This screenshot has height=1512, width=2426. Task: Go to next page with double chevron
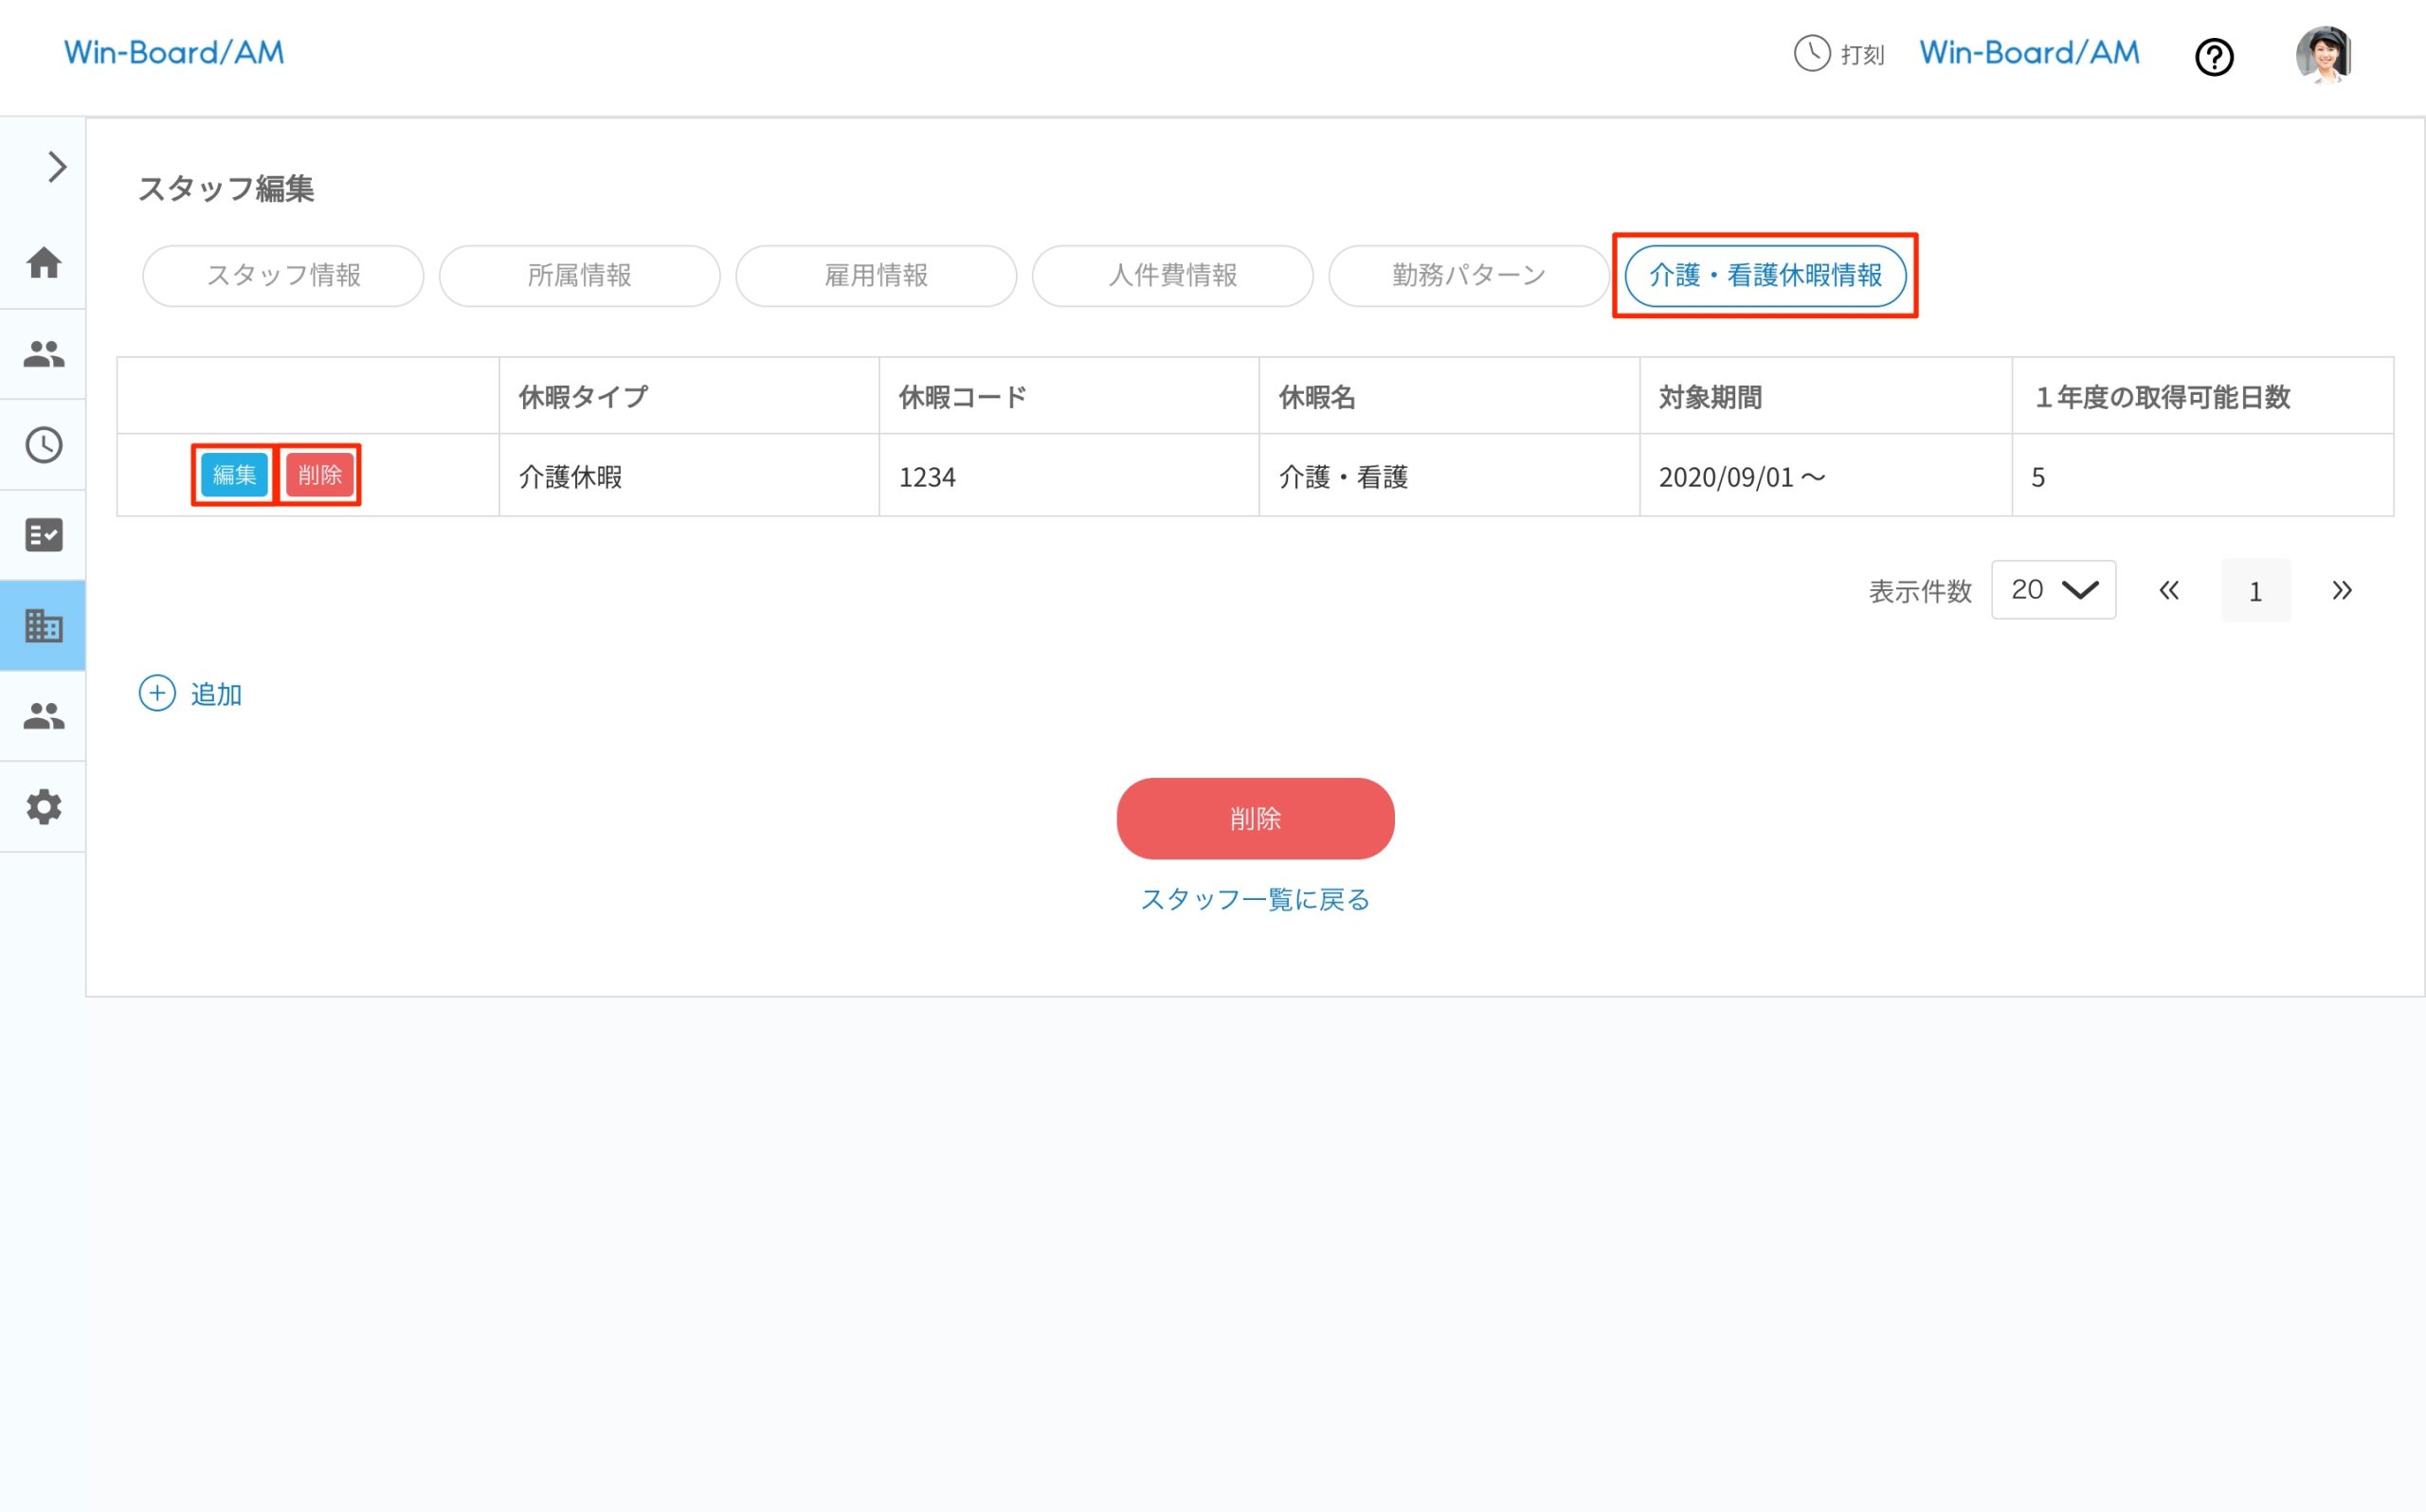pyautogui.click(x=2342, y=590)
